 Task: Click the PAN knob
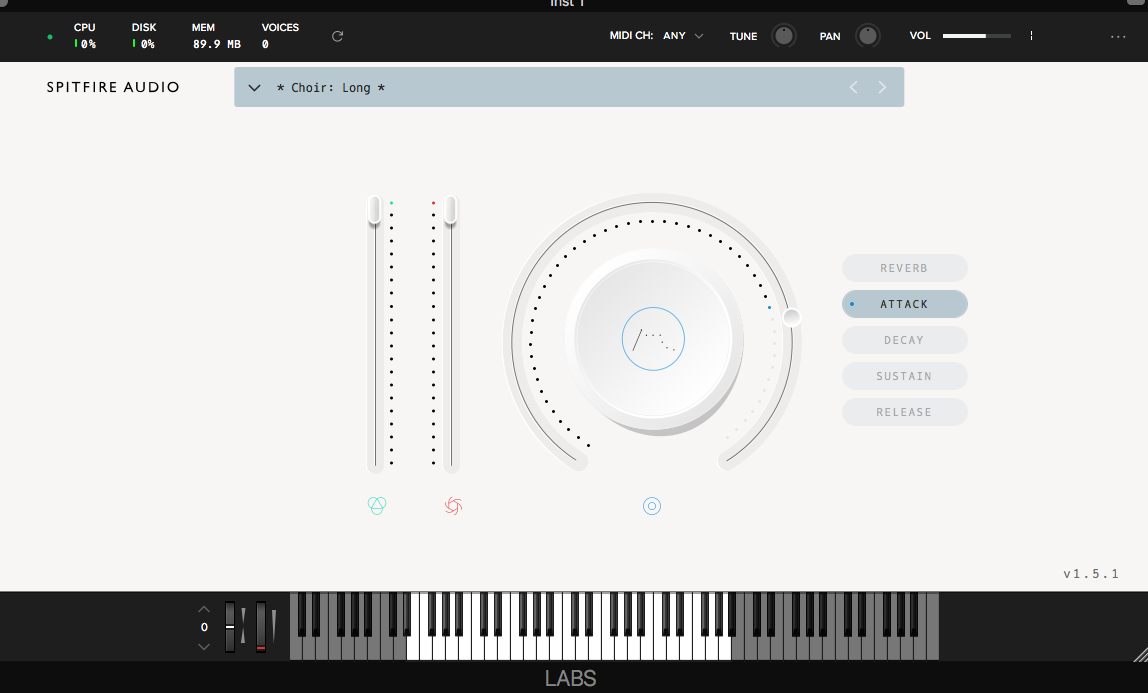[868, 35]
